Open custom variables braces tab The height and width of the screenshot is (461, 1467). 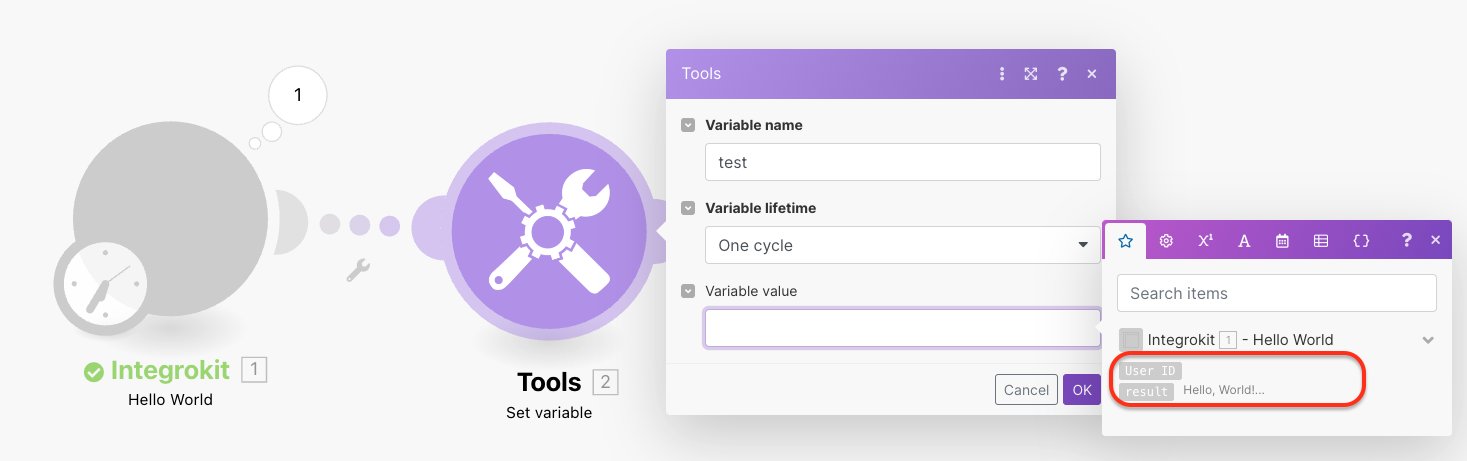tap(1361, 241)
